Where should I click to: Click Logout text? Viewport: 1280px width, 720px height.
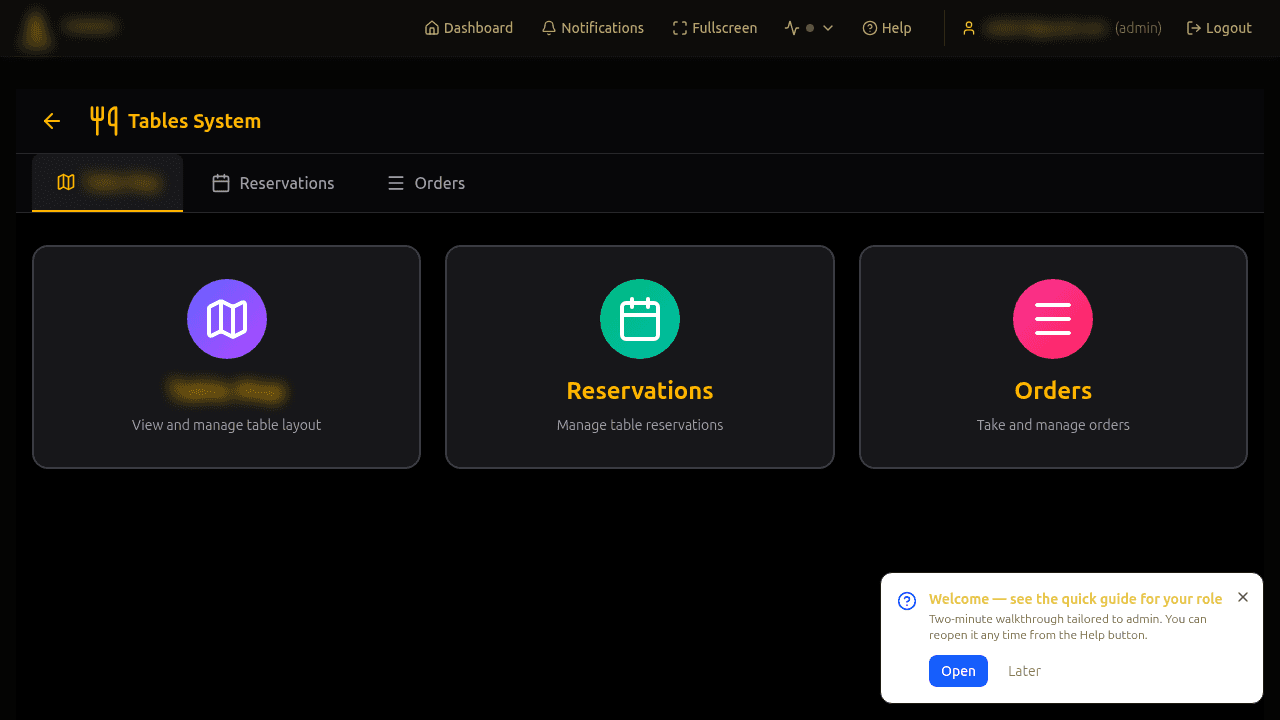click(x=1229, y=28)
